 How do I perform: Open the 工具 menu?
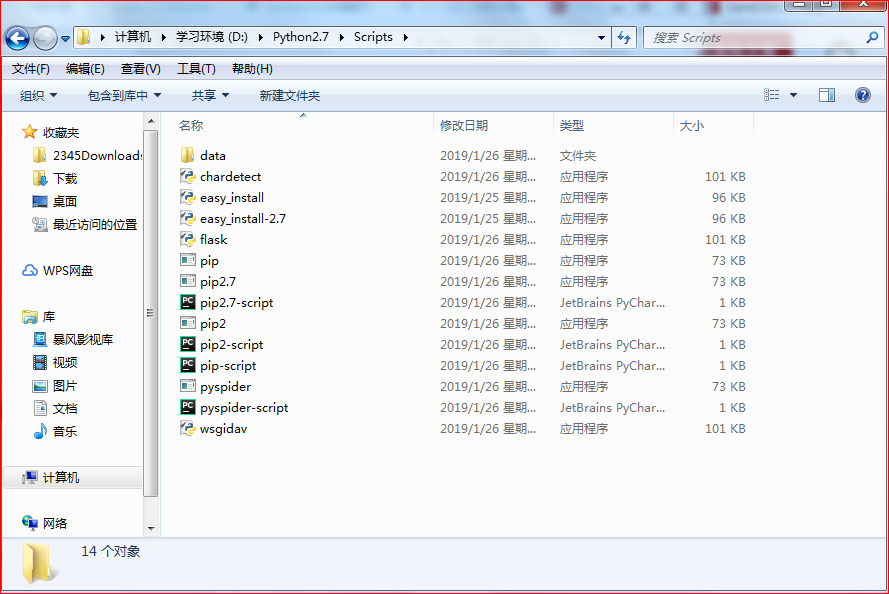[x=196, y=68]
